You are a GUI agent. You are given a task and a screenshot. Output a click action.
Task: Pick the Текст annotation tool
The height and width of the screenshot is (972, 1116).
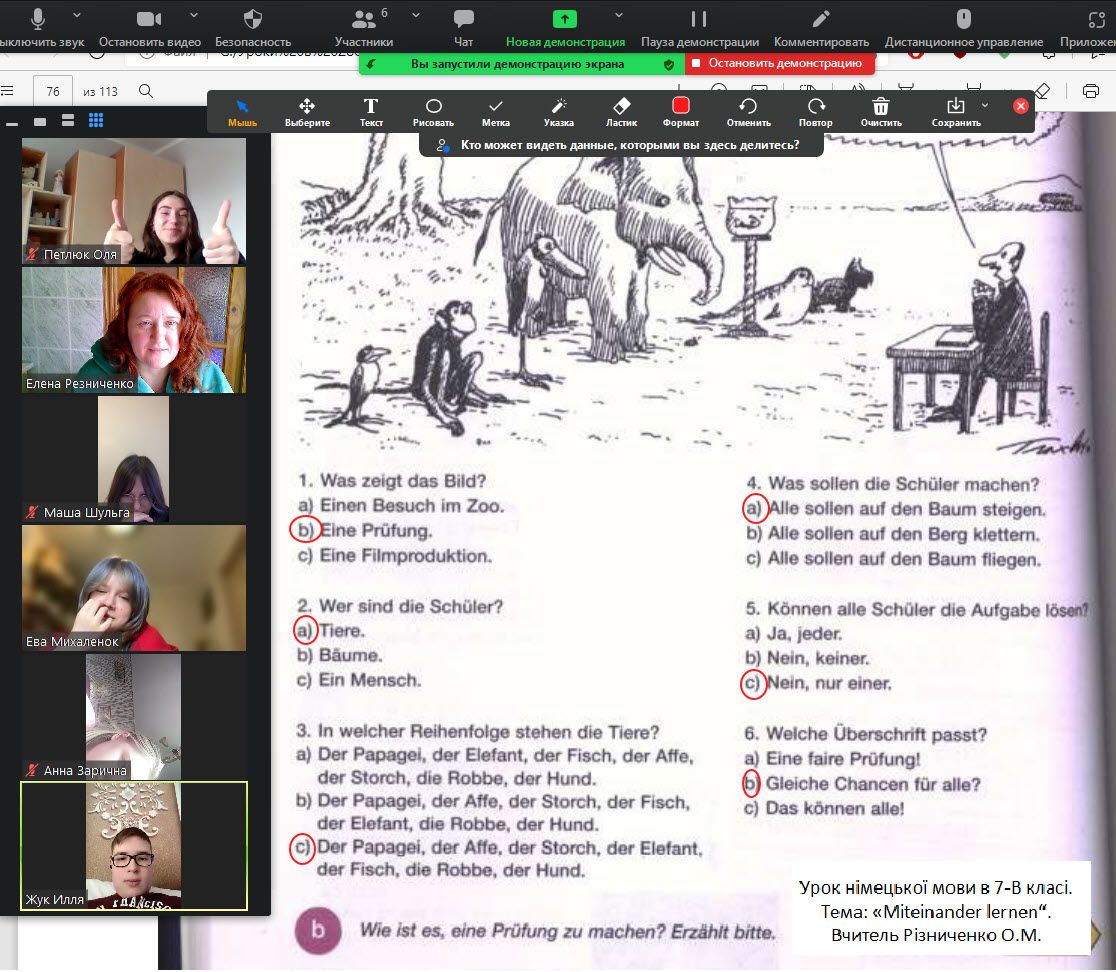pyautogui.click(x=371, y=110)
